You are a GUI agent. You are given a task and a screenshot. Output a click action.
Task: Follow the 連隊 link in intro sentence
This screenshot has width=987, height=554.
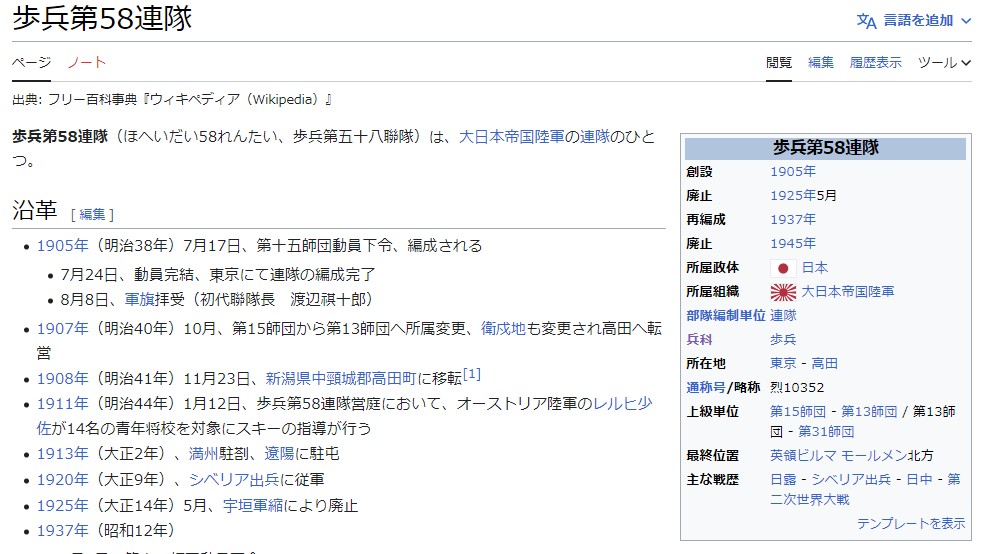(595, 137)
